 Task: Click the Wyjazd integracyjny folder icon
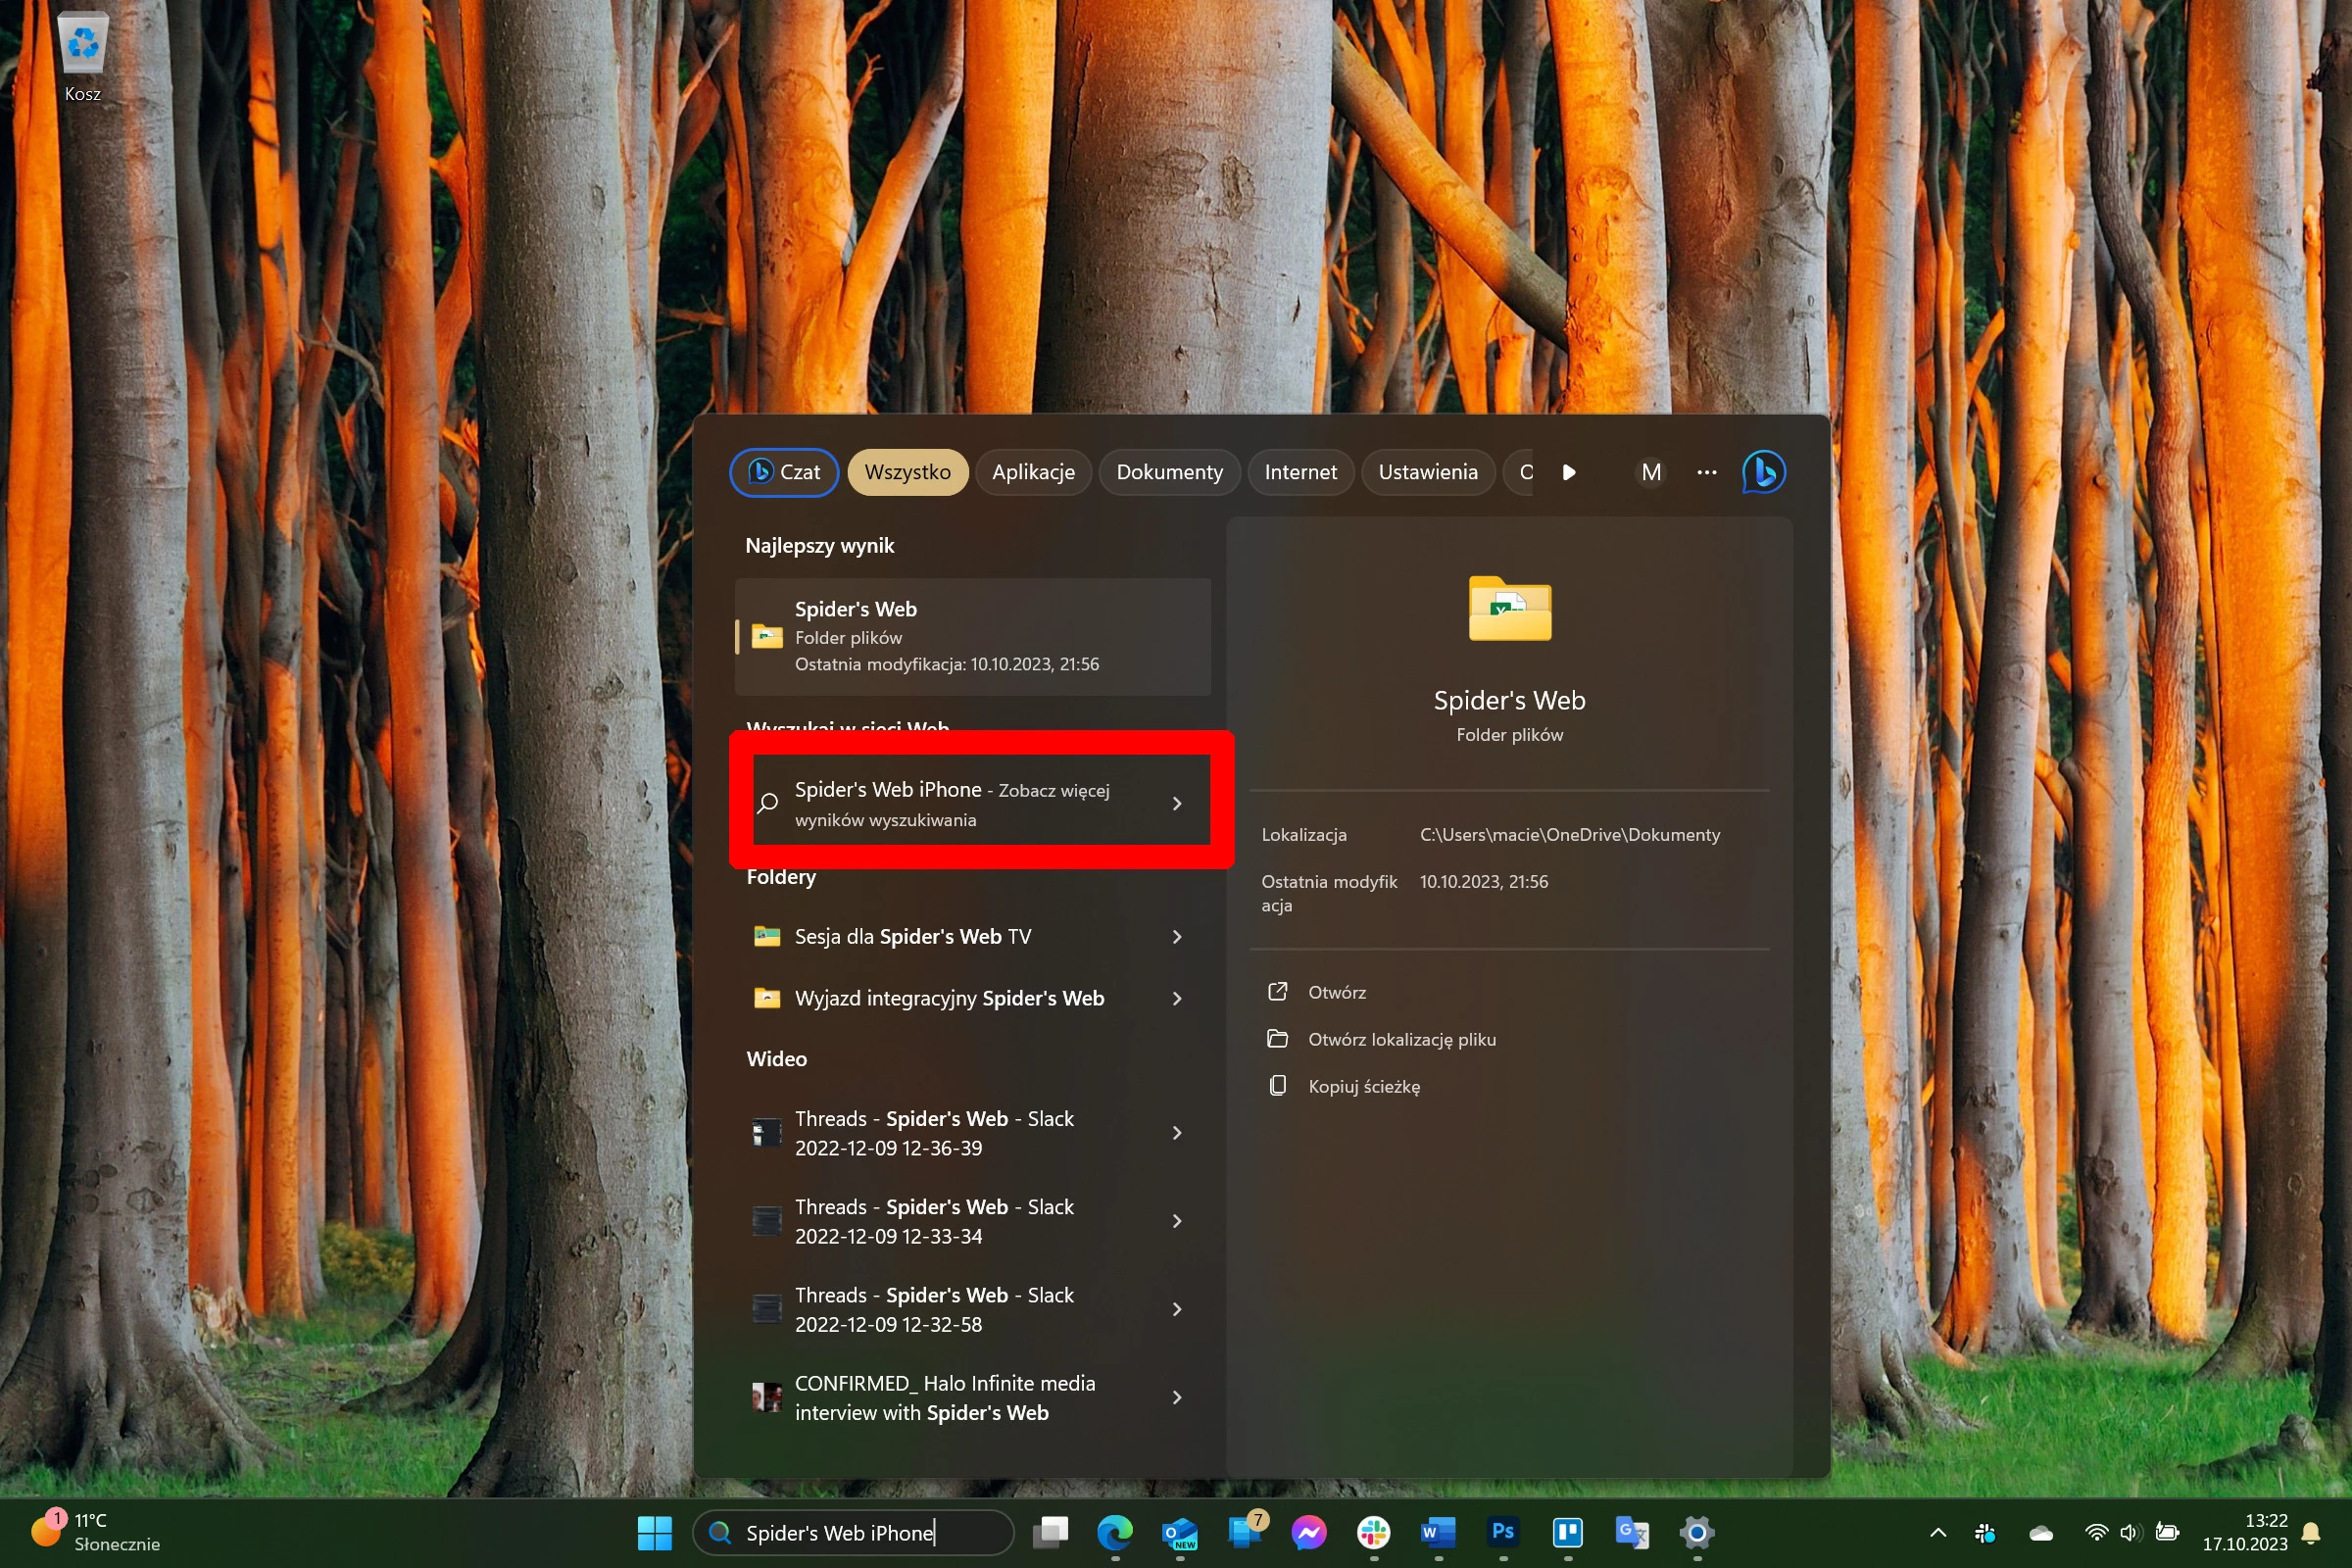767,998
